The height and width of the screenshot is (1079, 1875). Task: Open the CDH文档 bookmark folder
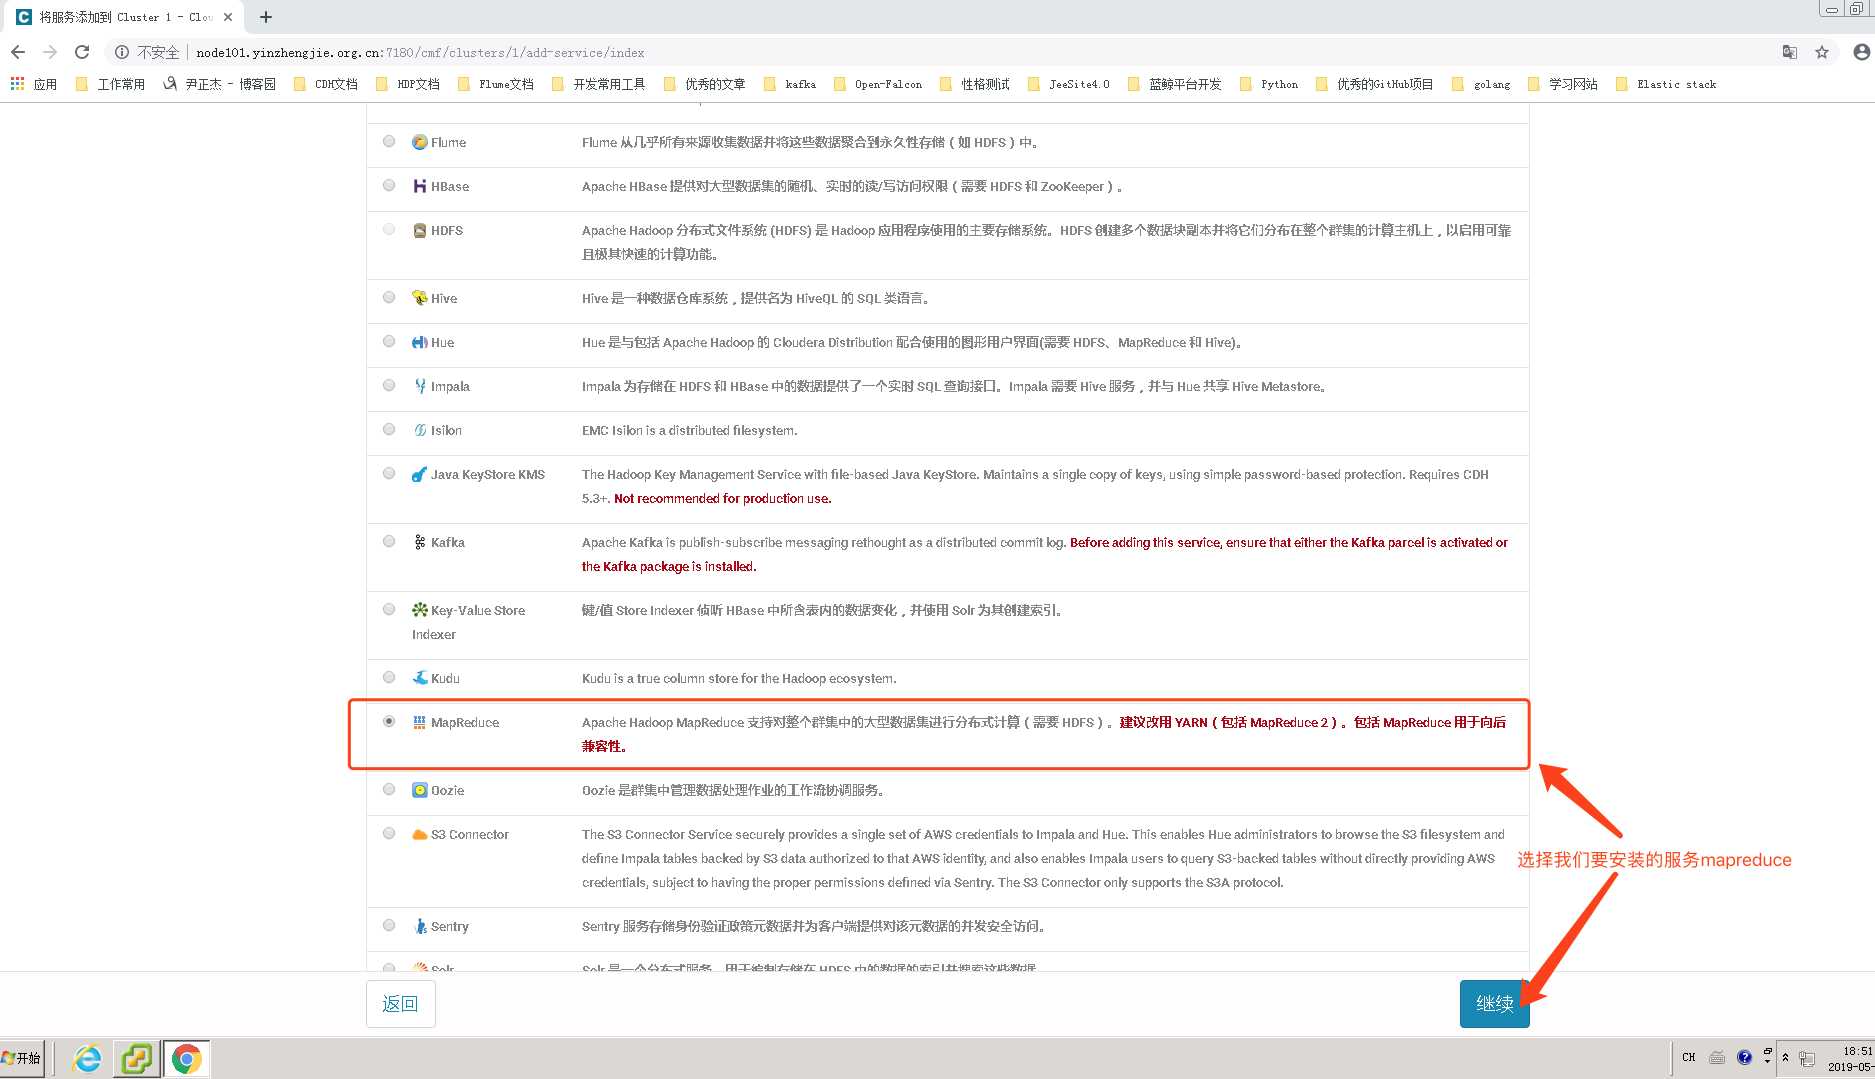tap(326, 84)
